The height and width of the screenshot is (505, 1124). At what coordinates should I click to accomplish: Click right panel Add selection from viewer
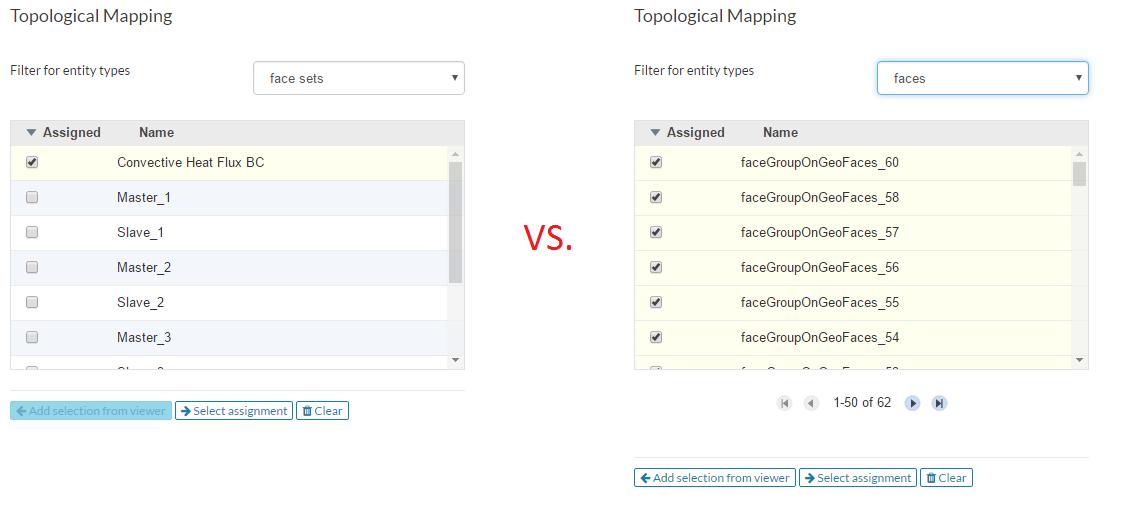click(x=714, y=478)
